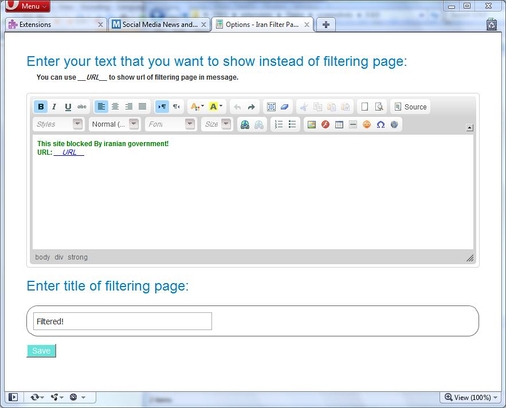This screenshot has width=506, height=408.
Task: Remove the link with Unlink
Action: [259, 124]
